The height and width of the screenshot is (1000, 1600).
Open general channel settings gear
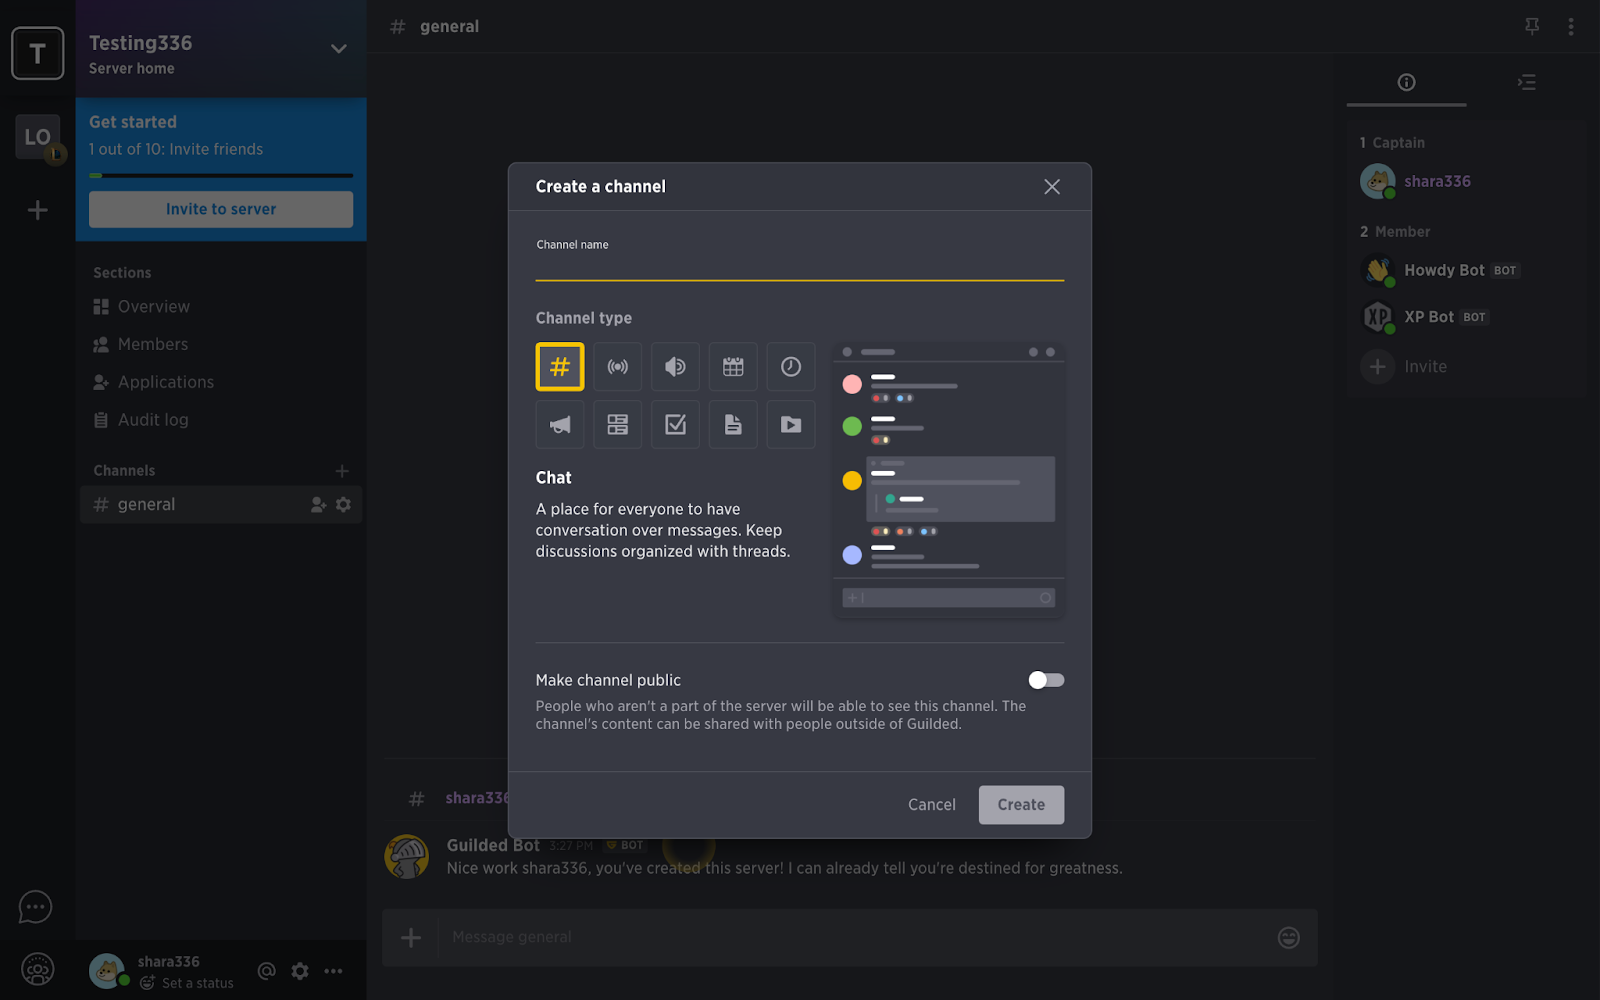pos(344,505)
